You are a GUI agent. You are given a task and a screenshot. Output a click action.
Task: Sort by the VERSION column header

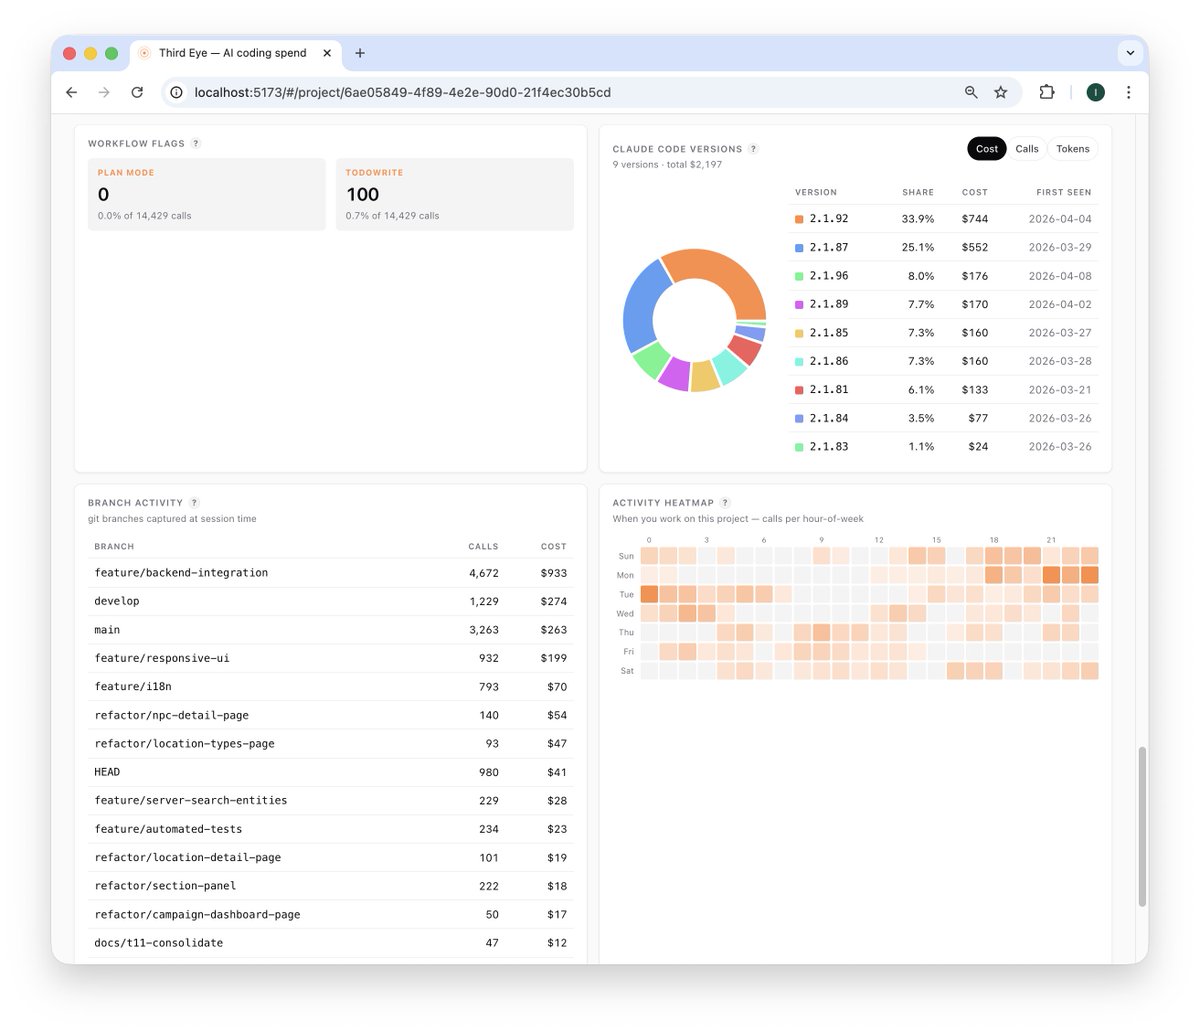(x=816, y=192)
